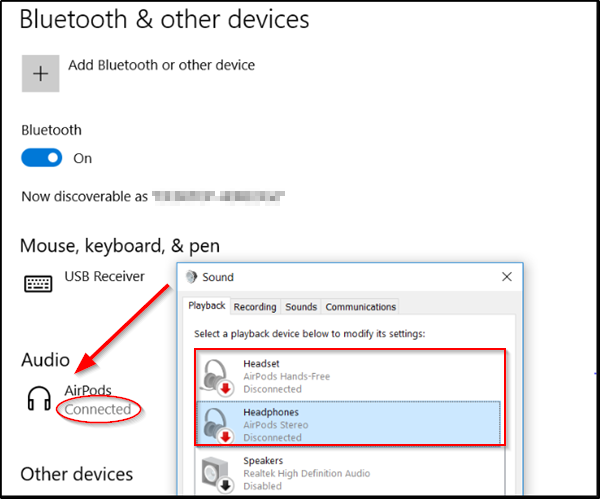Click the USB Receiver device name
This screenshot has width=600, height=499.
(105, 276)
